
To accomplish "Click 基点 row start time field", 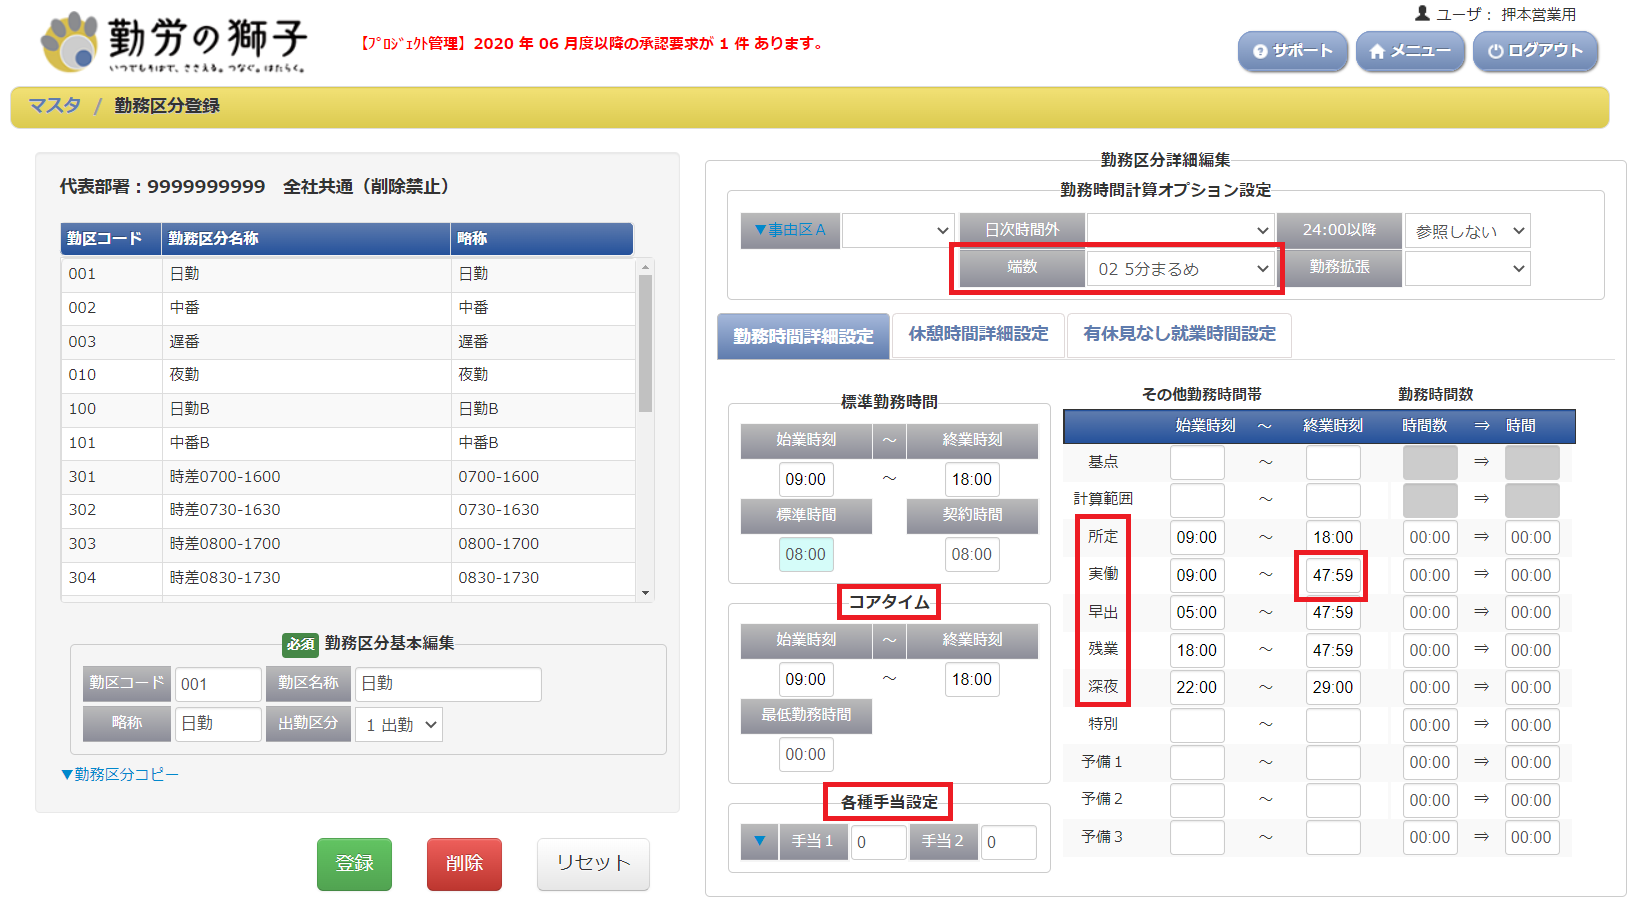I will tap(1197, 463).
